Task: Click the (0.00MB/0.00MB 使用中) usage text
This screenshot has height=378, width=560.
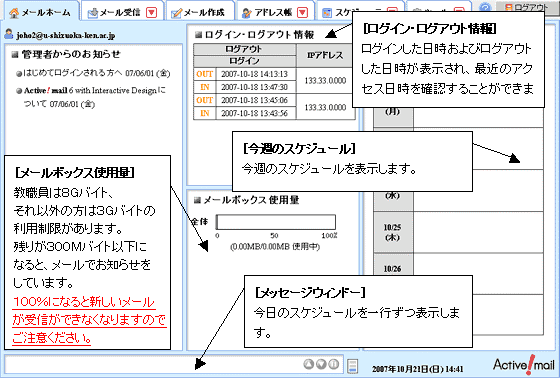Action: click(x=275, y=247)
